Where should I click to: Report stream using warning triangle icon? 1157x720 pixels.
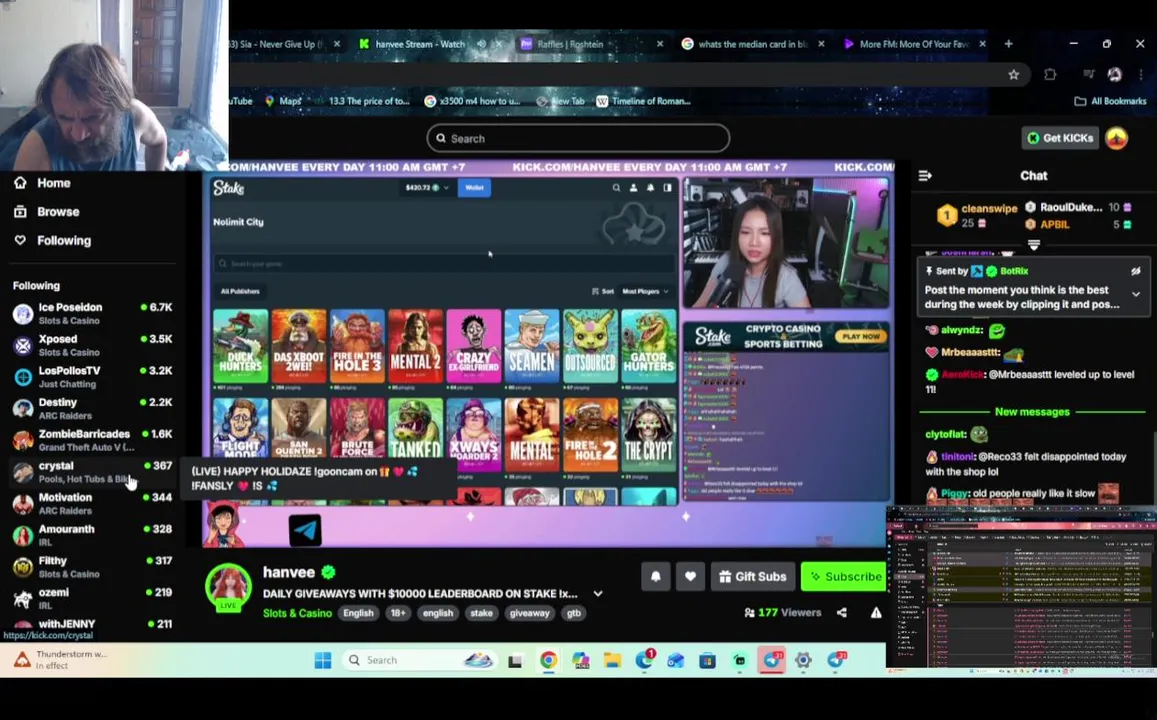(876, 612)
